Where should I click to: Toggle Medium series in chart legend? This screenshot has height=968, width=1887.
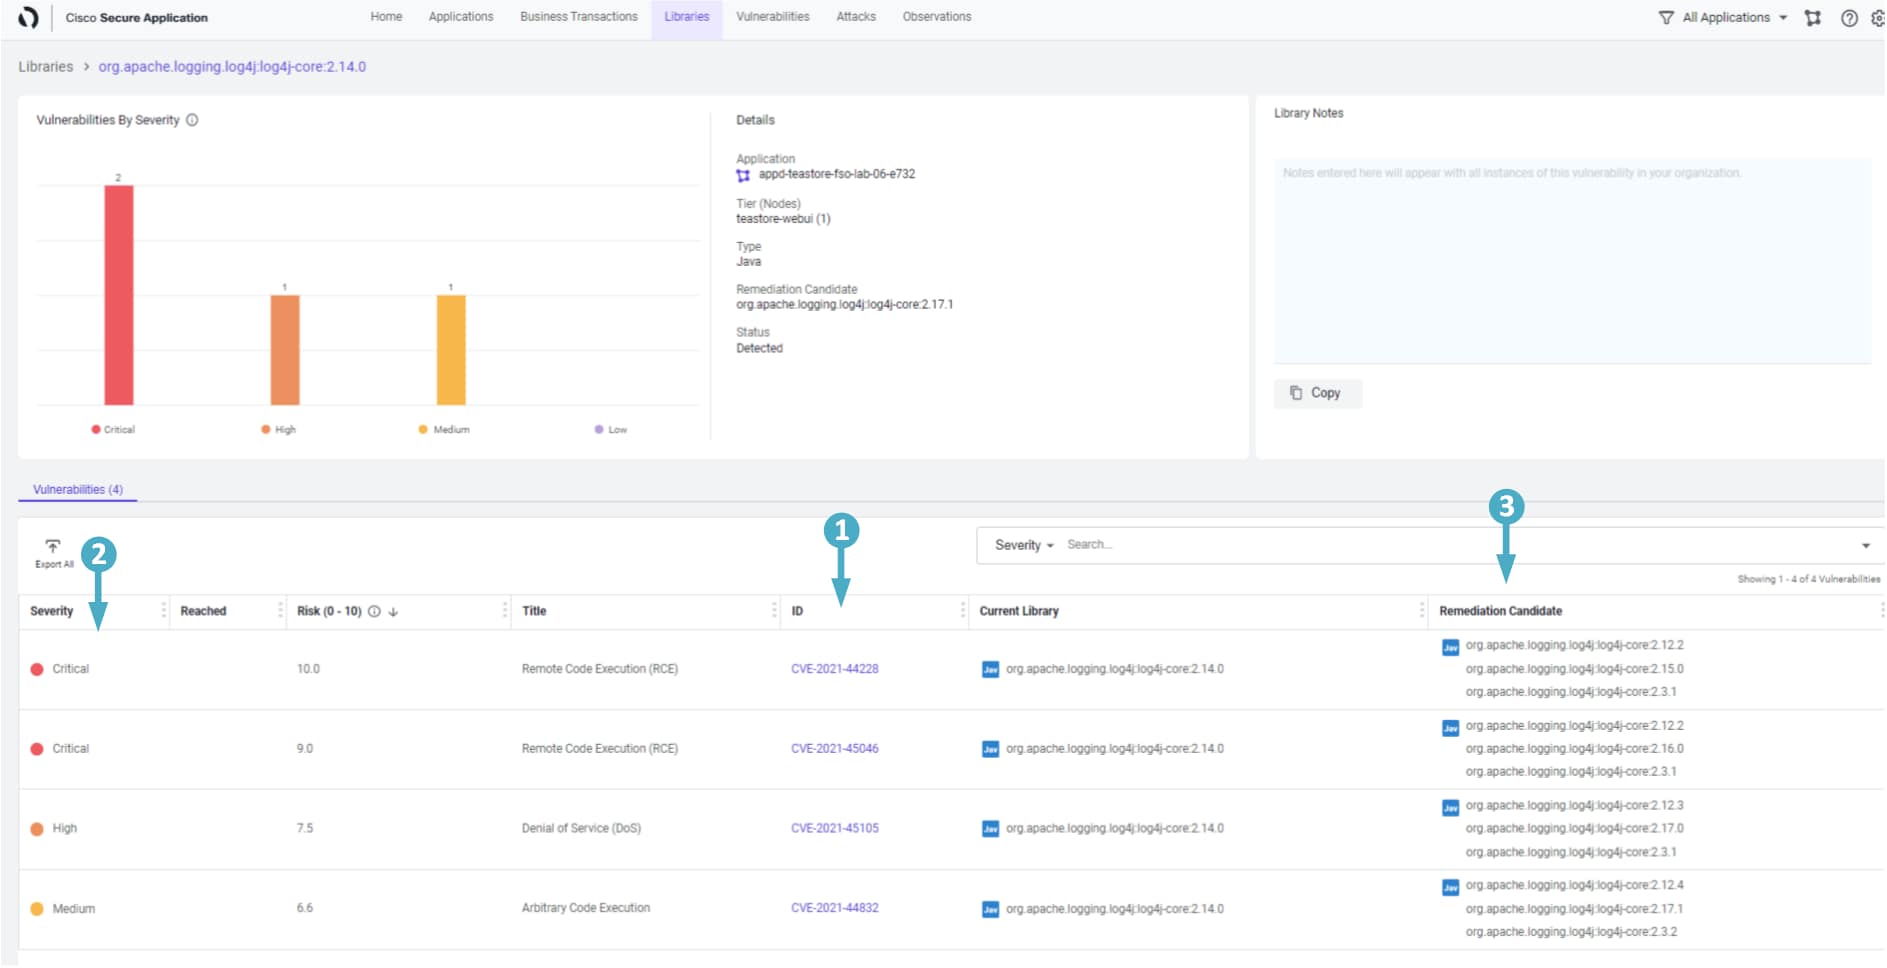coord(444,430)
